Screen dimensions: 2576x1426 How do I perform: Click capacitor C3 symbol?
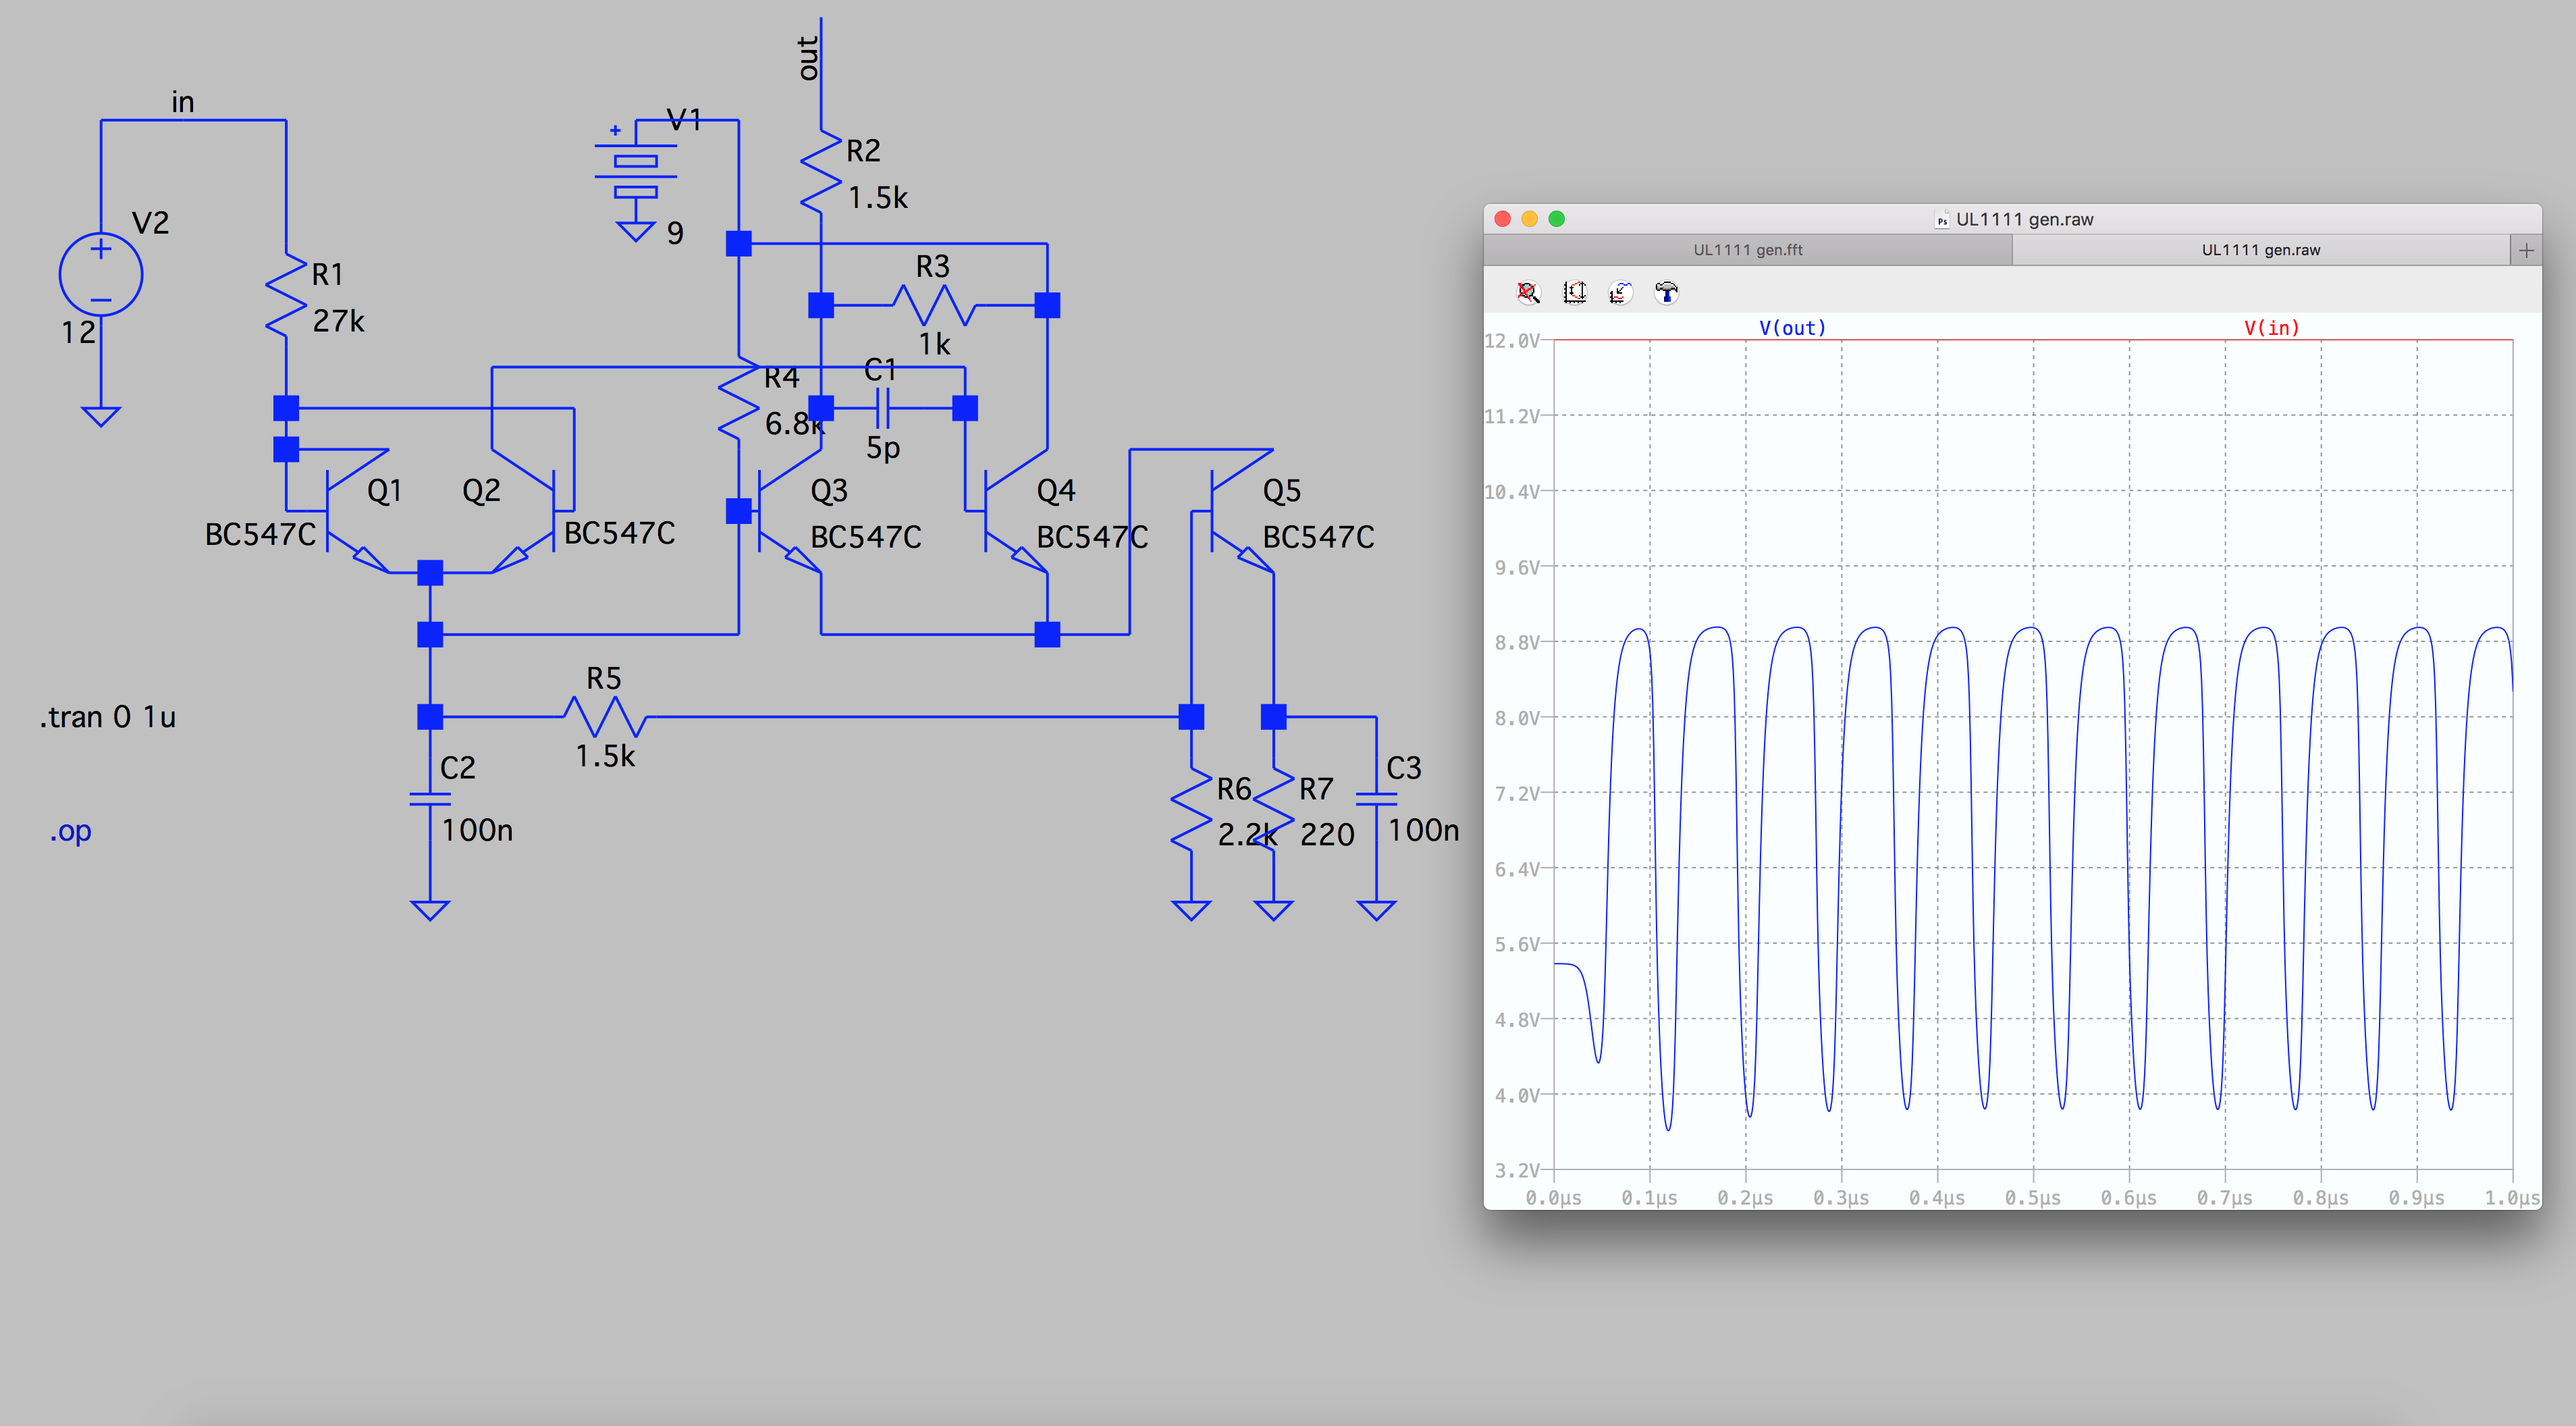(x=1376, y=799)
